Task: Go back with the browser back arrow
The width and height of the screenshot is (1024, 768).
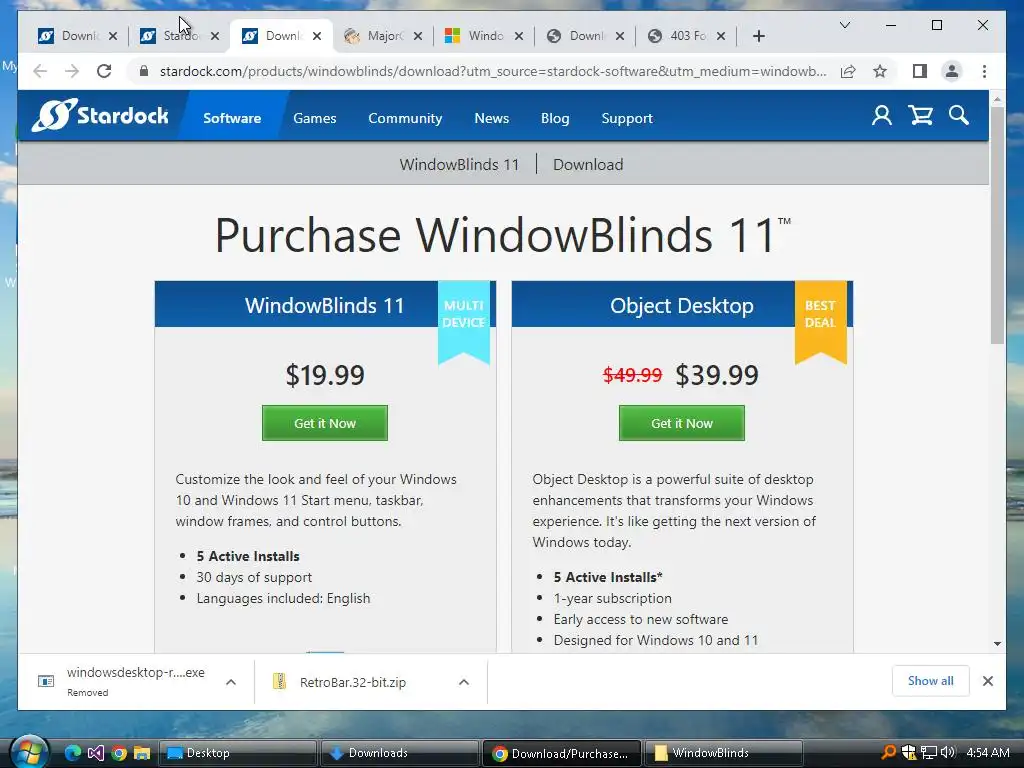Action: [x=40, y=71]
